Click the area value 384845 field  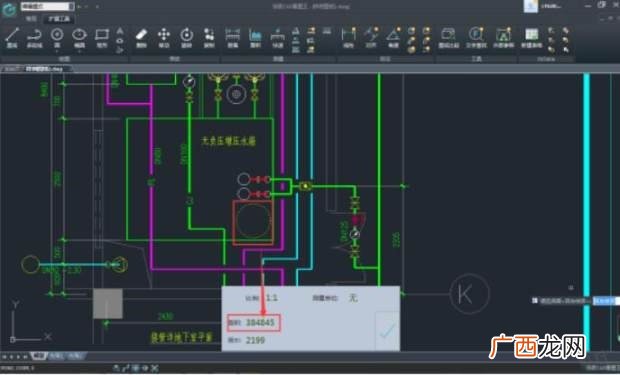click(x=254, y=323)
